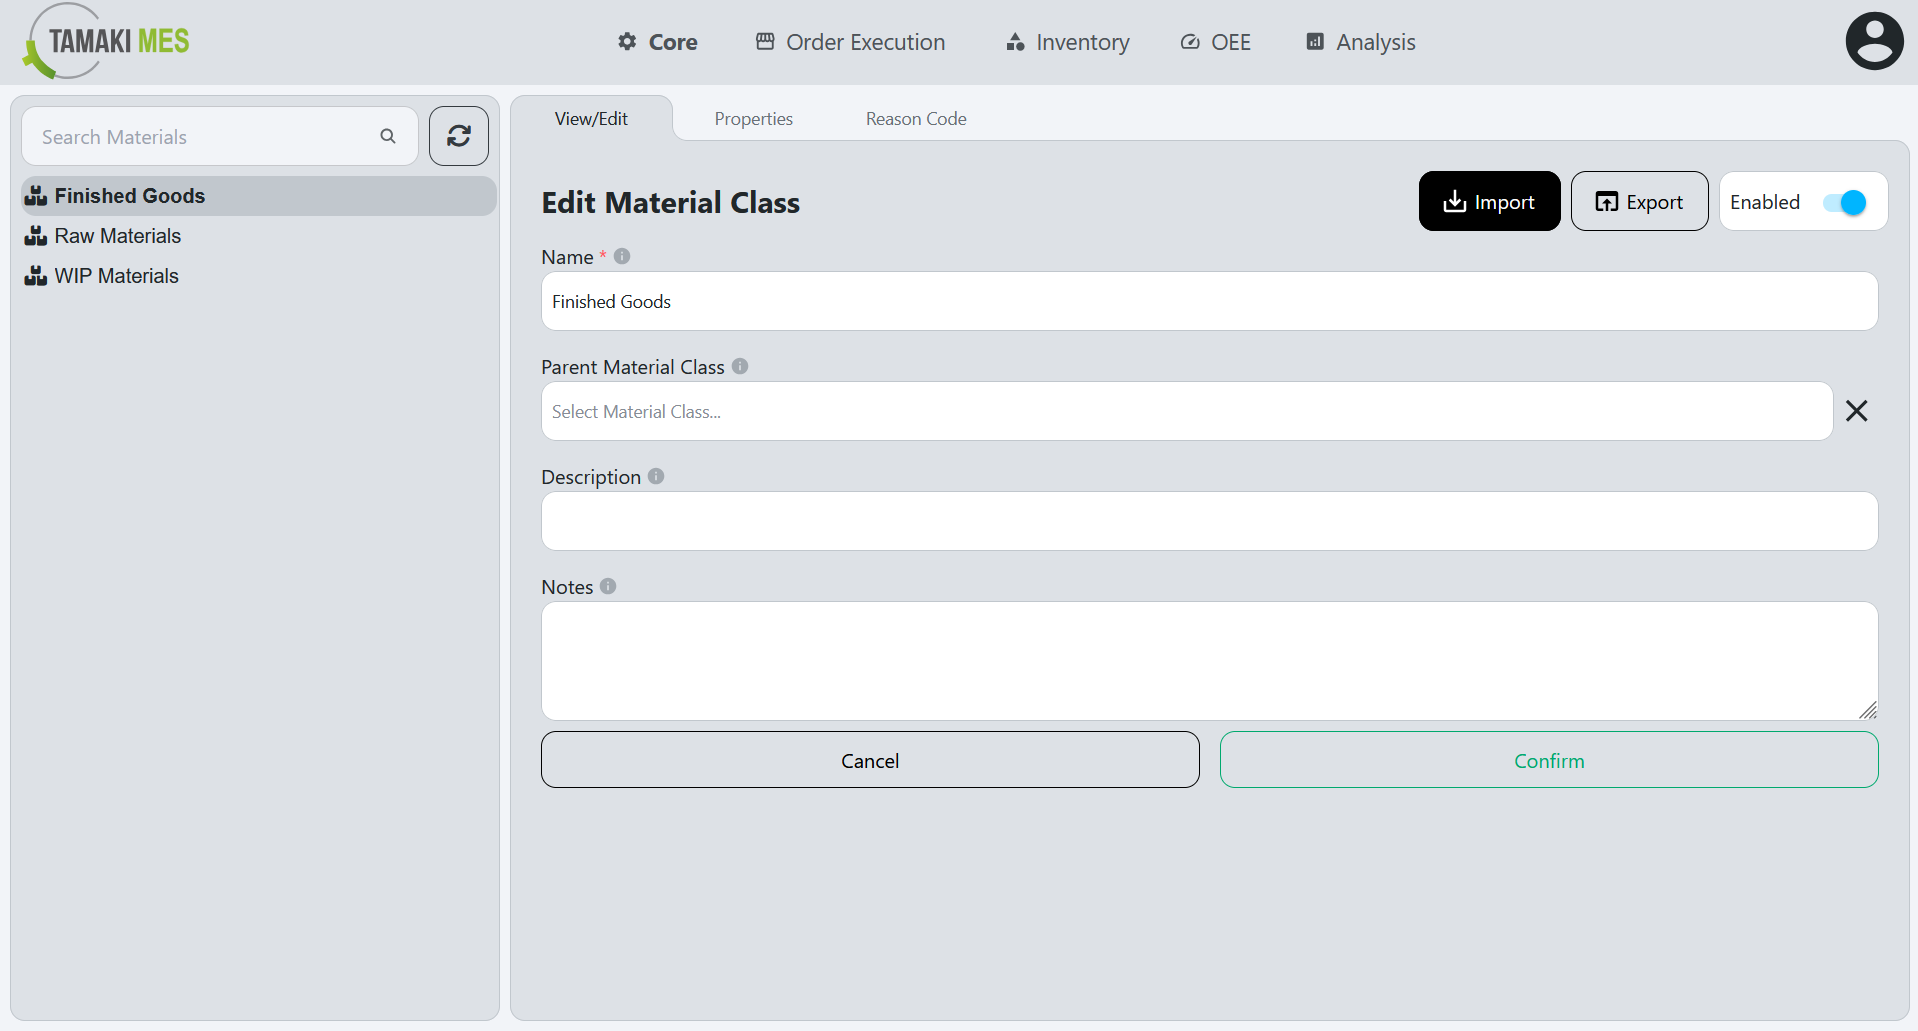Click the Cancel button
The image size is (1918, 1031).
coord(869,760)
